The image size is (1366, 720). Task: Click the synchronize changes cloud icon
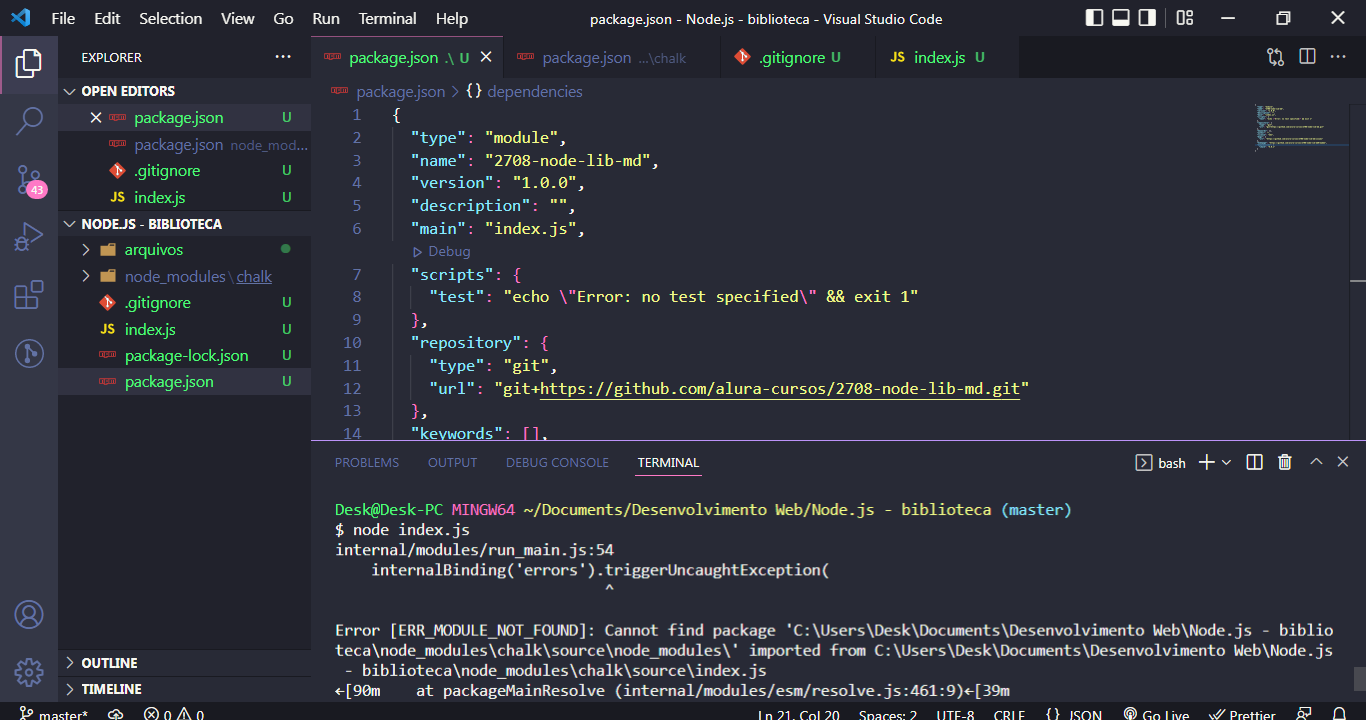[116, 714]
